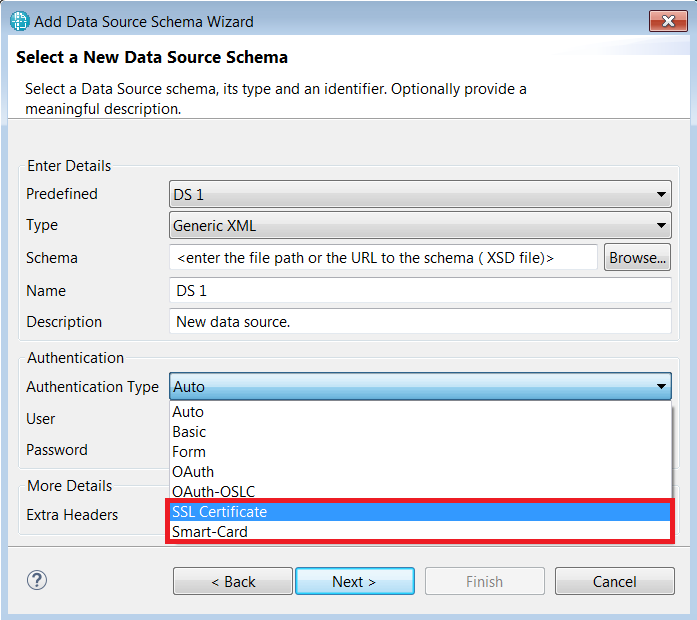Image resolution: width=697 pixels, height=620 pixels.
Task: Select the OAuth-OSLC list entry
Action: (x=420, y=492)
